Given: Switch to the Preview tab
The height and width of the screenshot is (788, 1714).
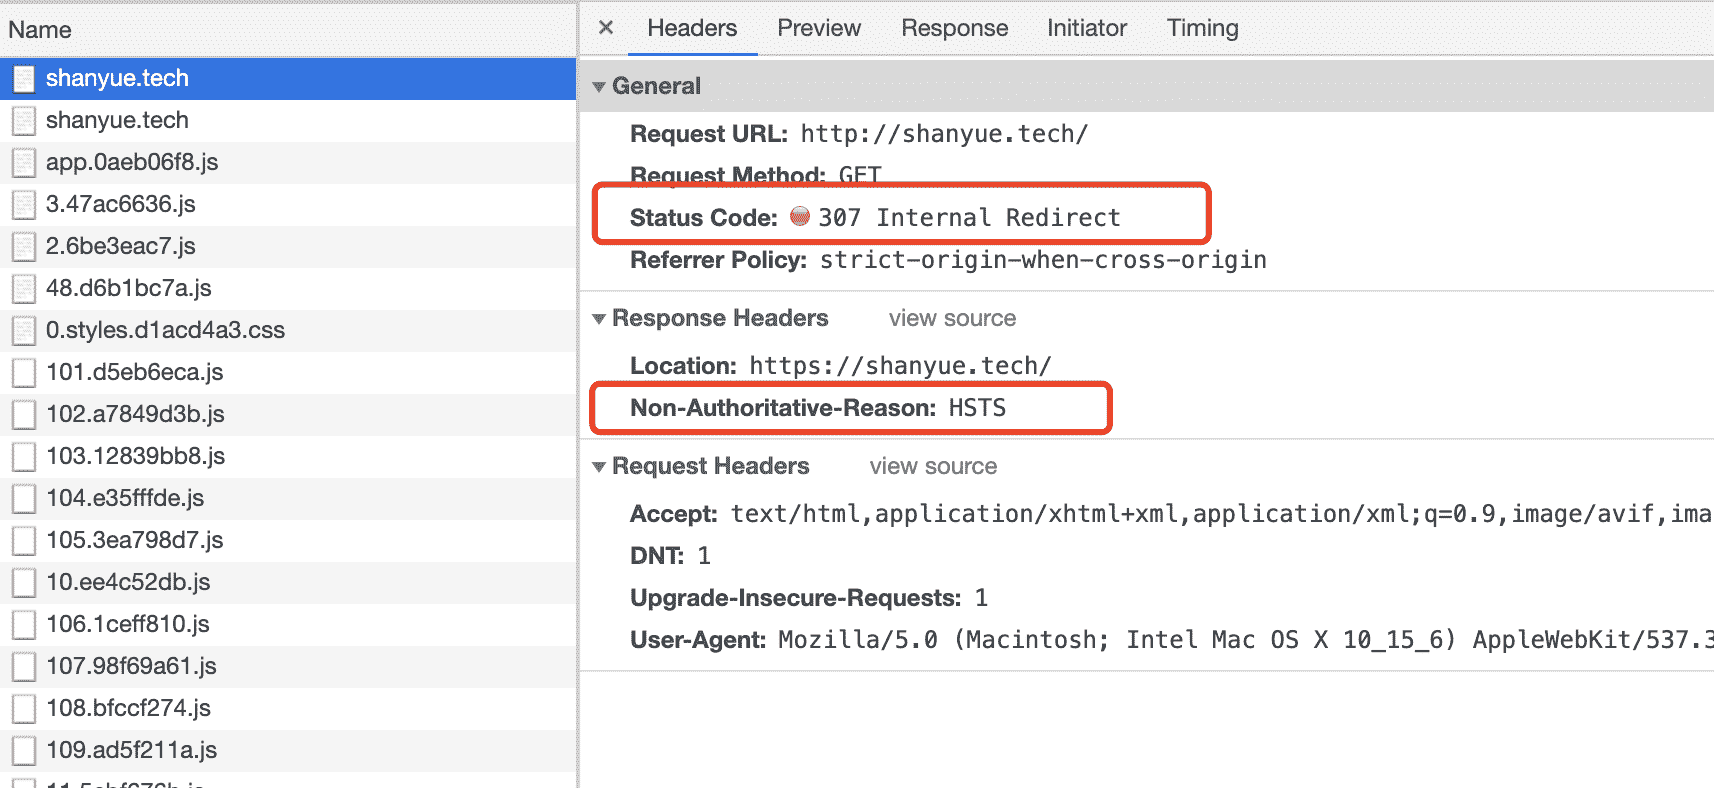Looking at the screenshot, I should click(x=819, y=28).
